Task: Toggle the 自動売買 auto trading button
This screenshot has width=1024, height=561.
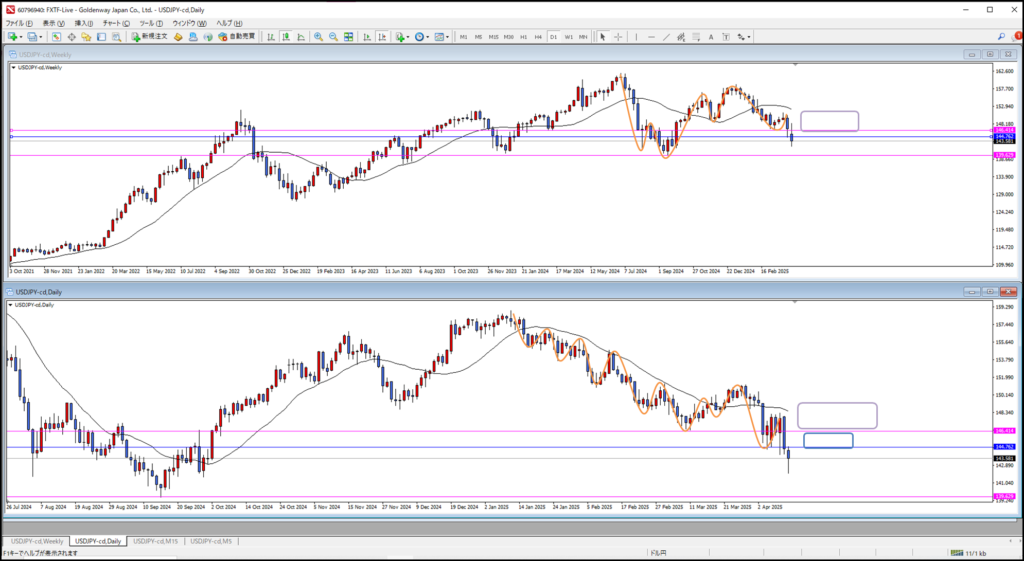Action: click(x=237, y=37)
